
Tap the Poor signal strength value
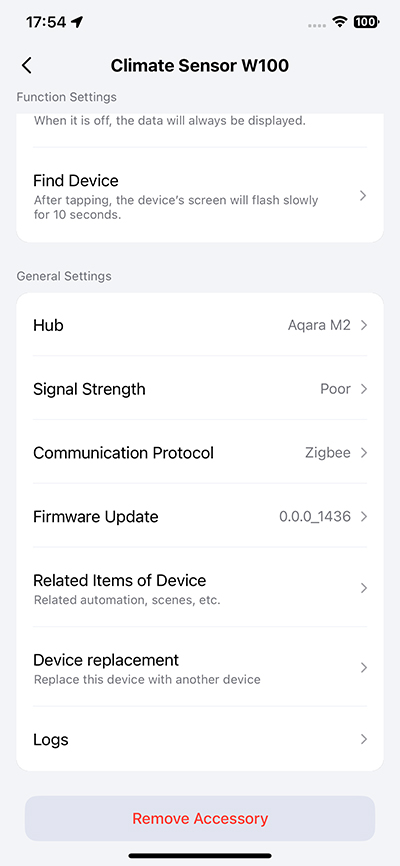(x=335, y=389)
